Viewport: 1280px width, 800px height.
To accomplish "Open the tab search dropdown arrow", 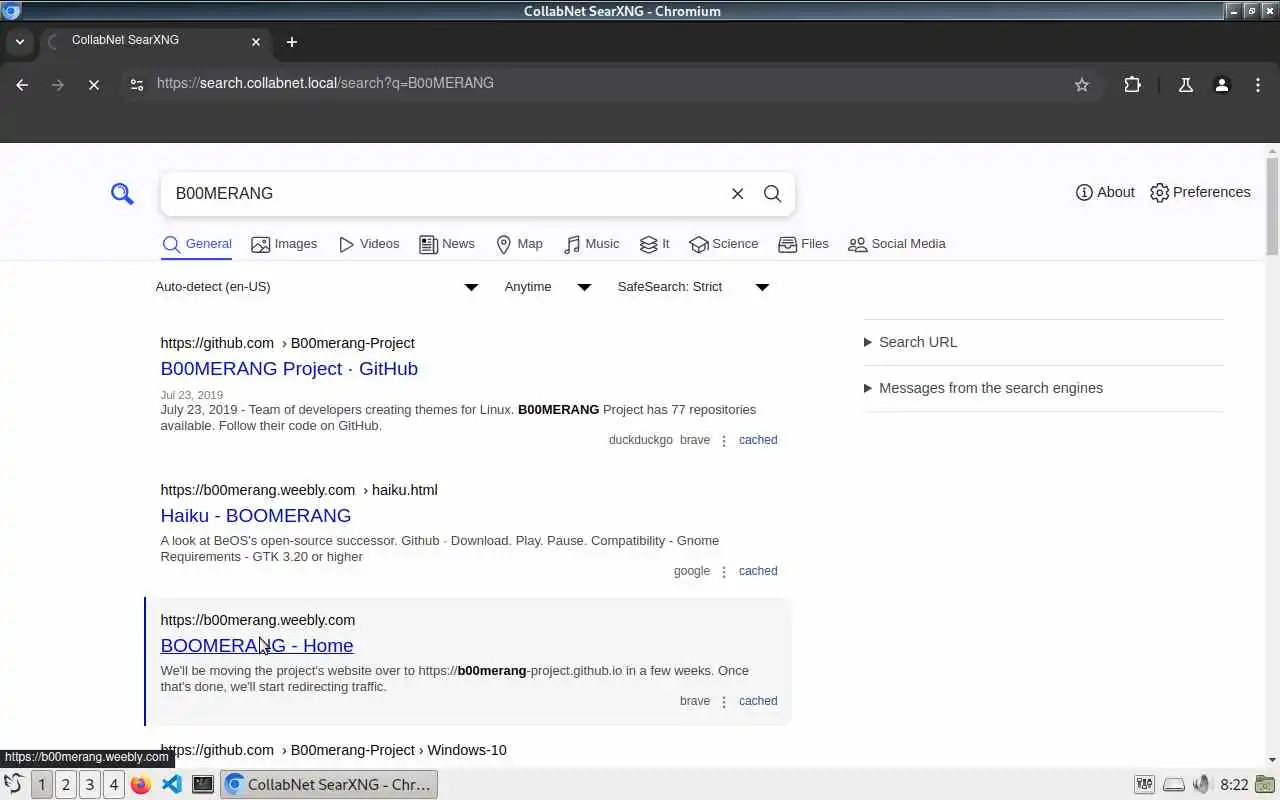I will 19,42.
